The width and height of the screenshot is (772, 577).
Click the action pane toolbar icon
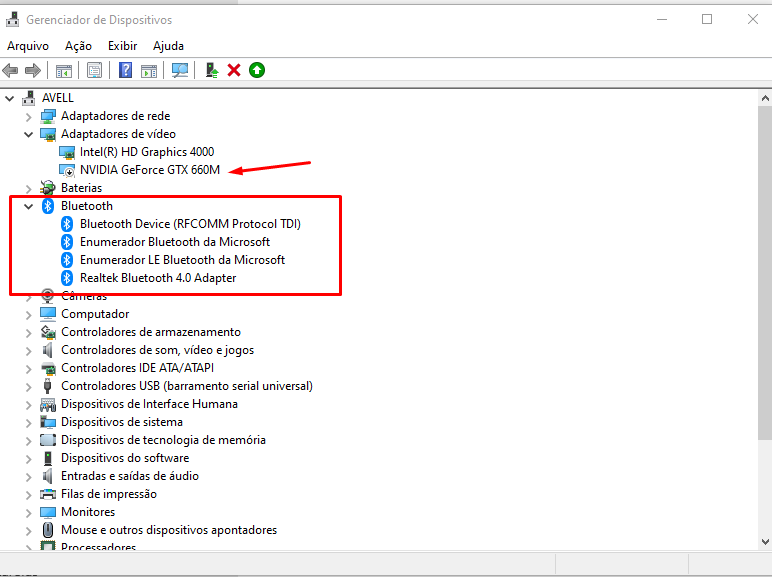pos(149,70)
